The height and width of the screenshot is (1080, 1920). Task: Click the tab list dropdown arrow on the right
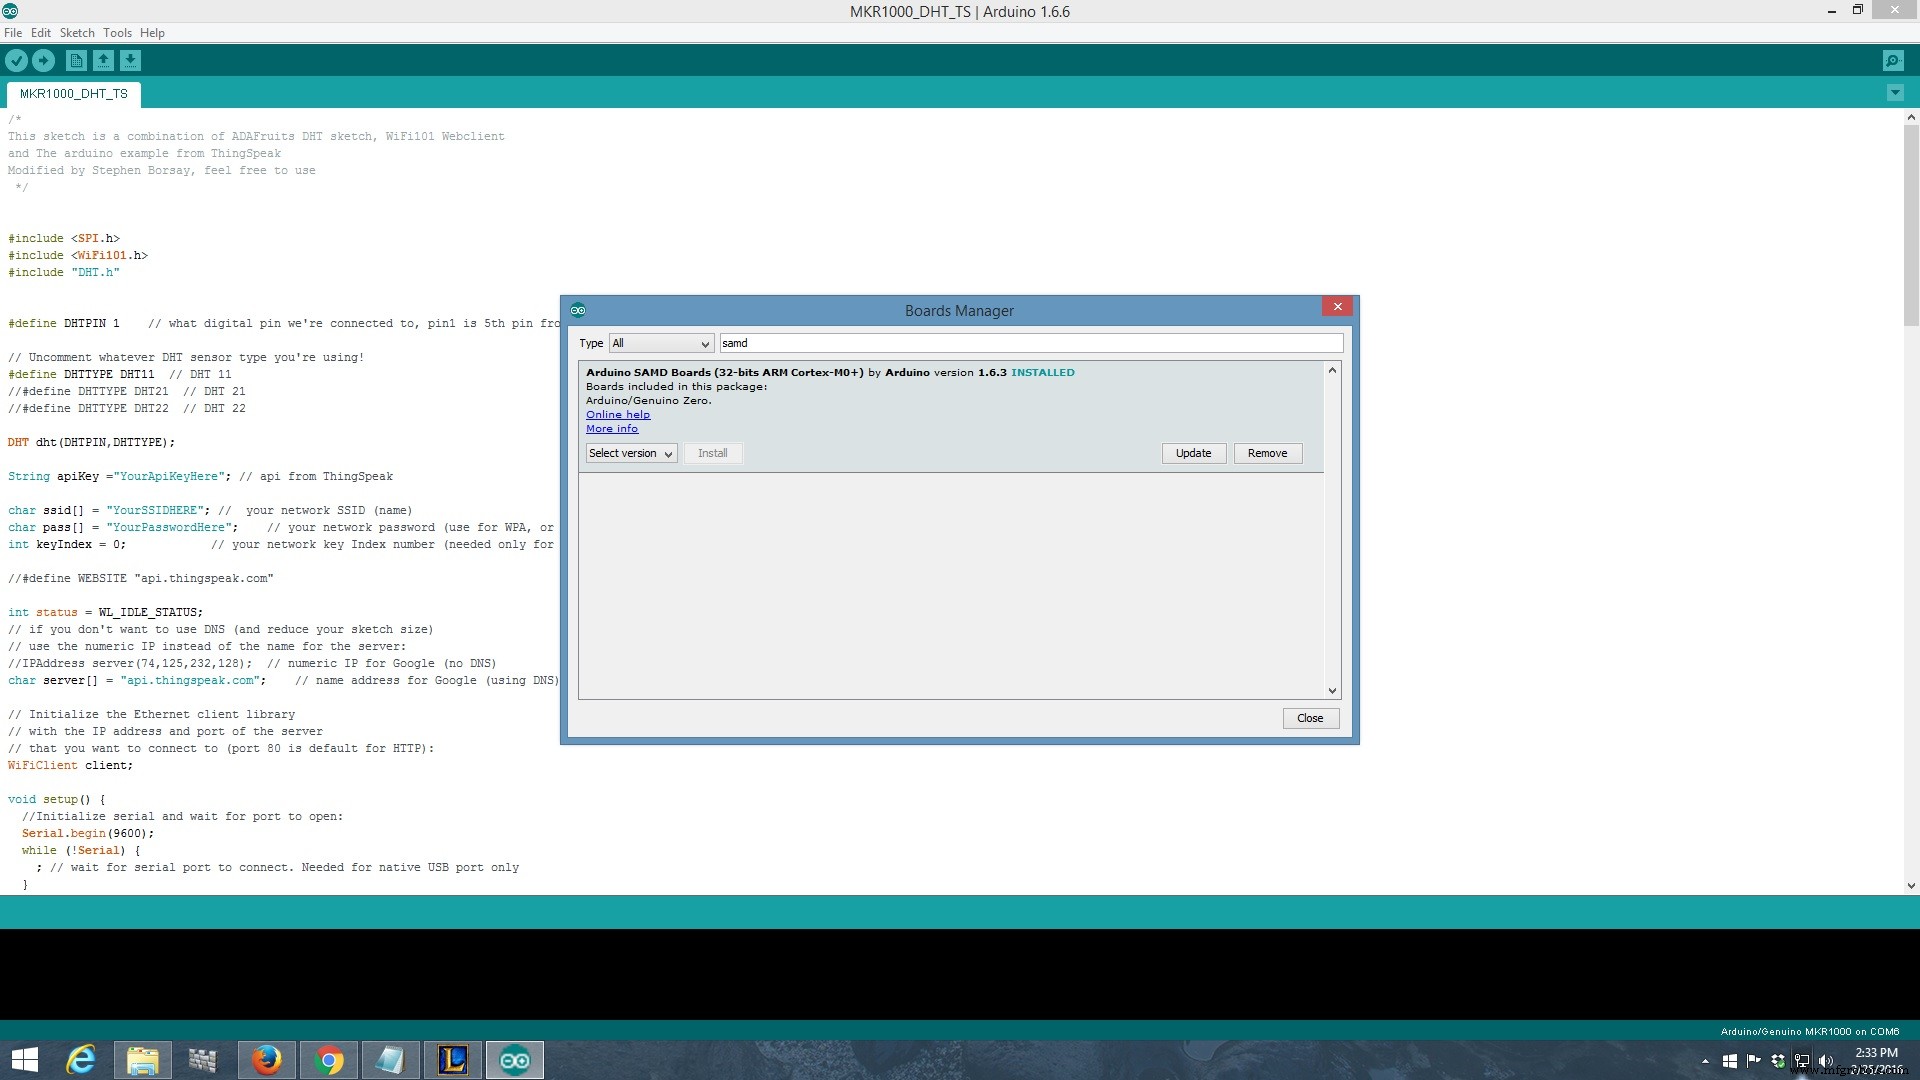[1894, 92]
